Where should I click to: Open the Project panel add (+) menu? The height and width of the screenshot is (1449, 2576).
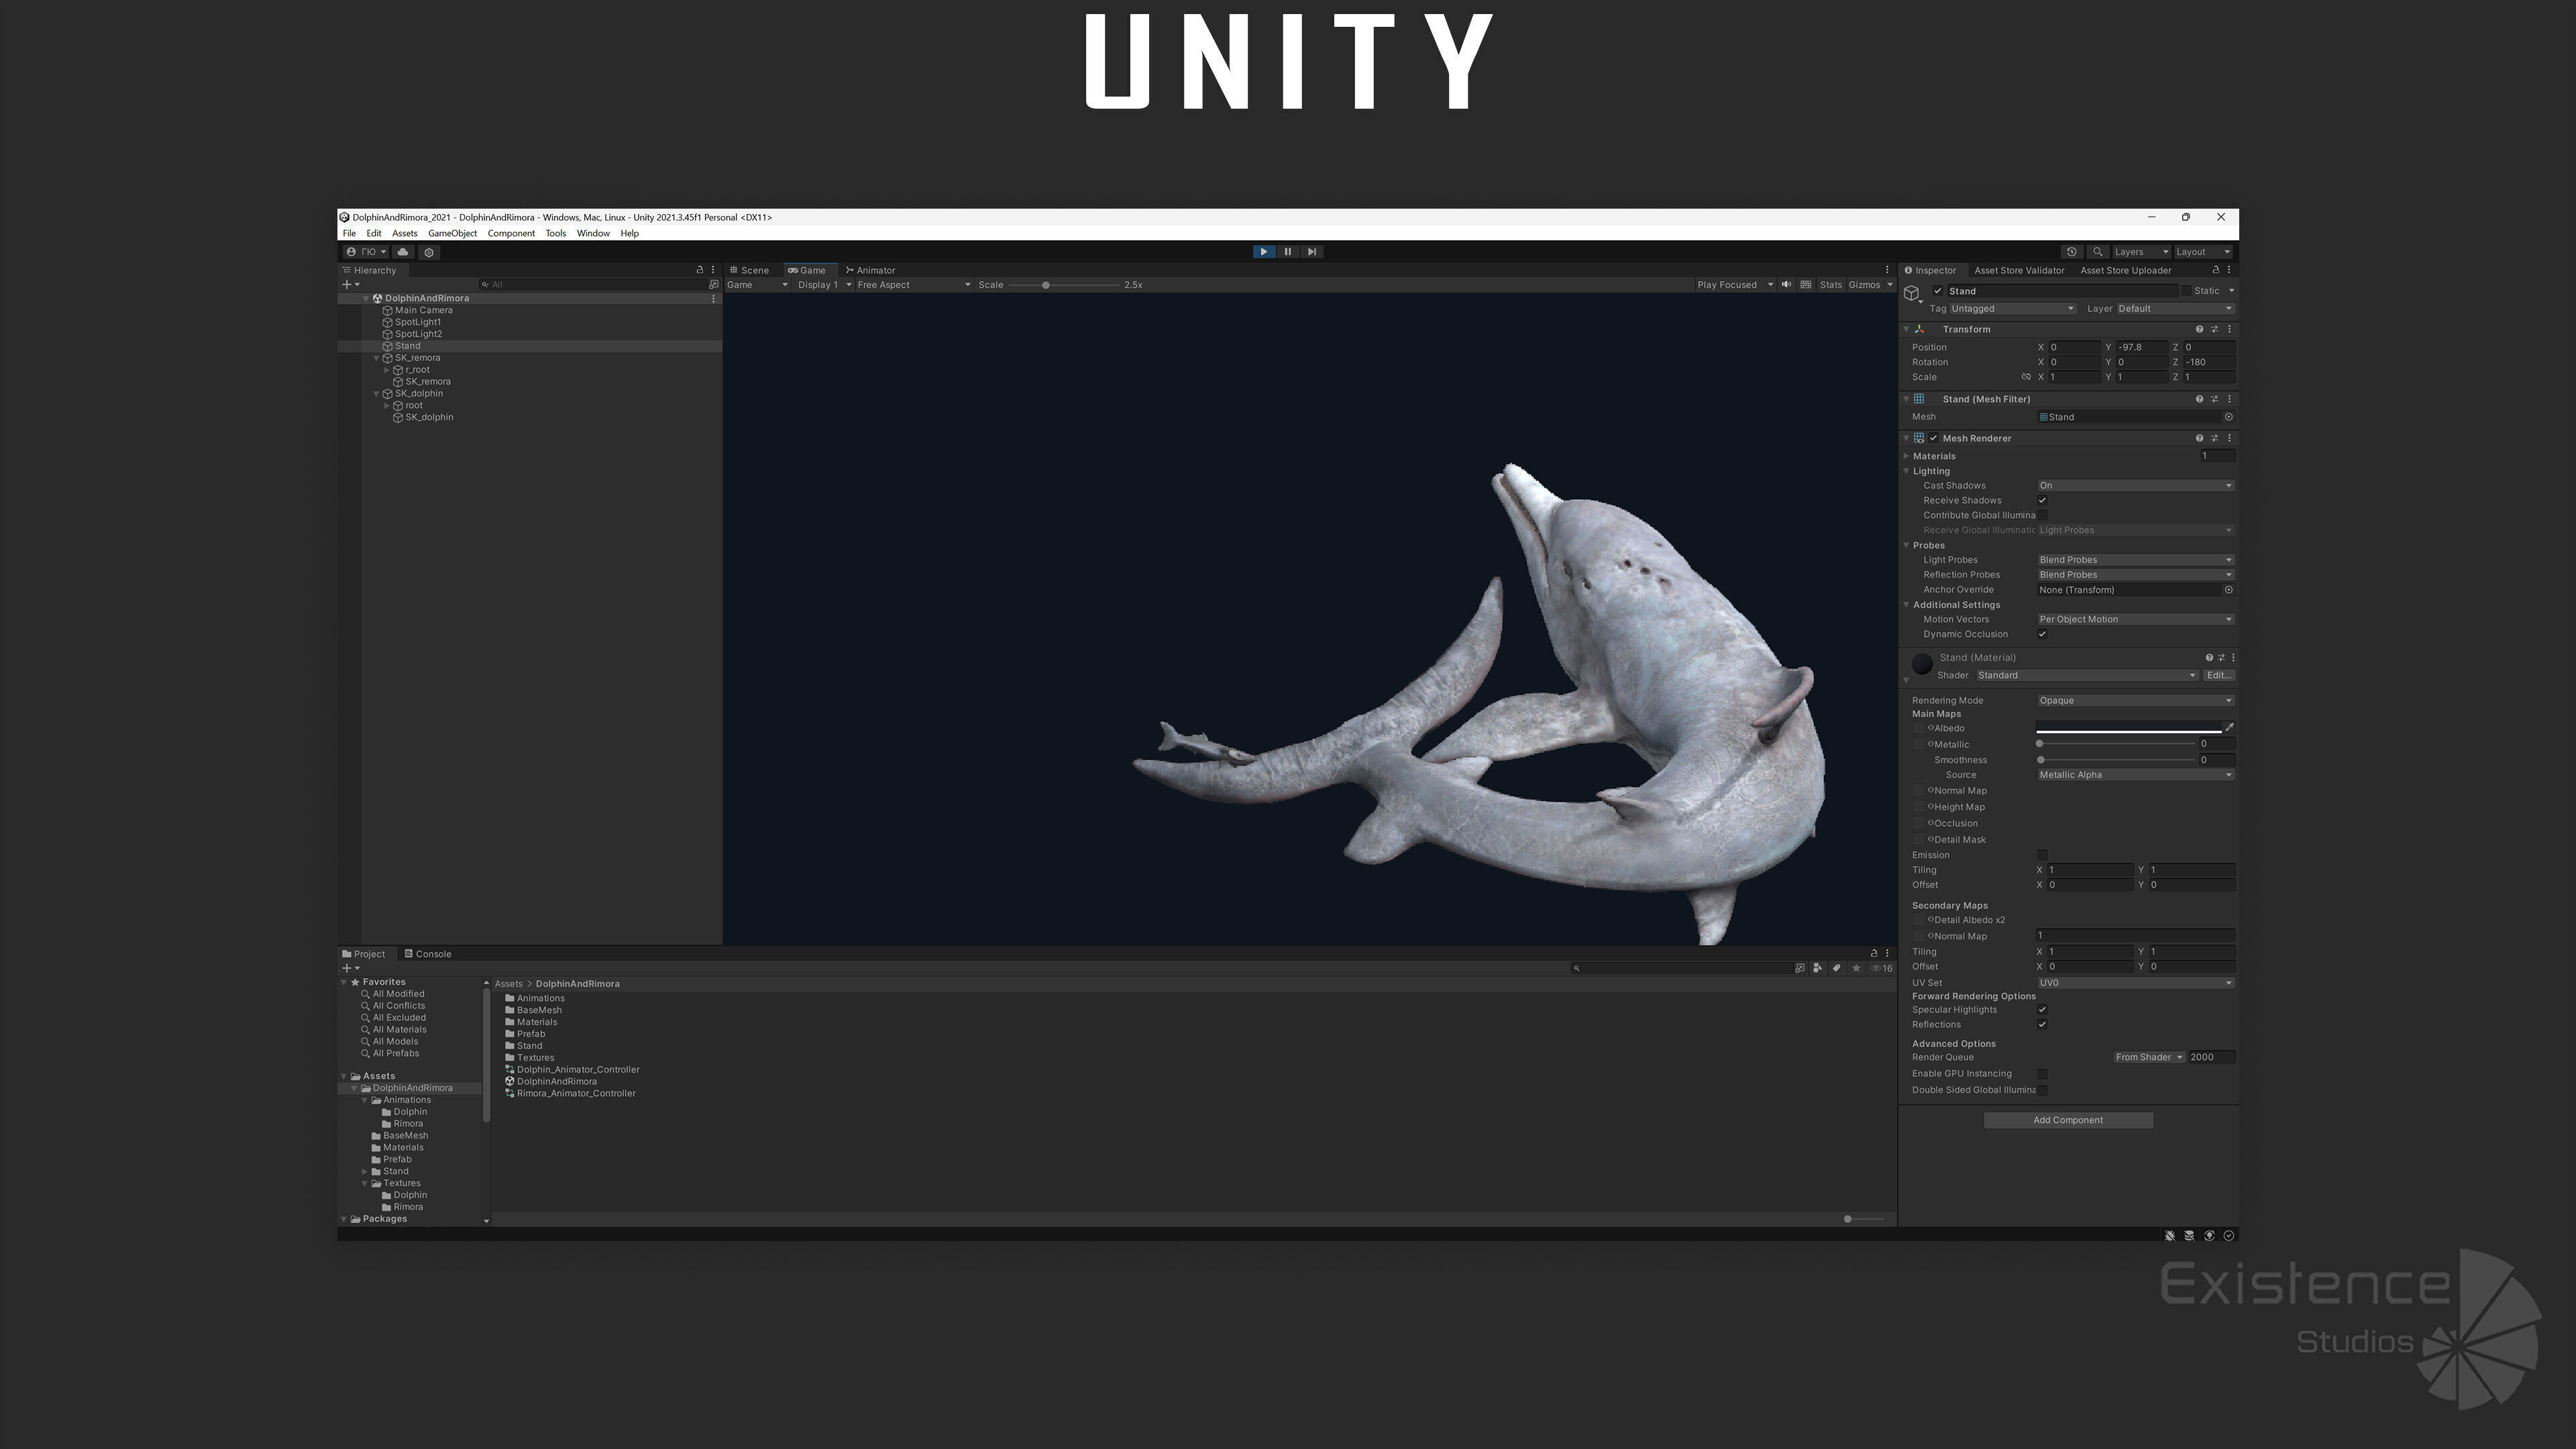351,968
